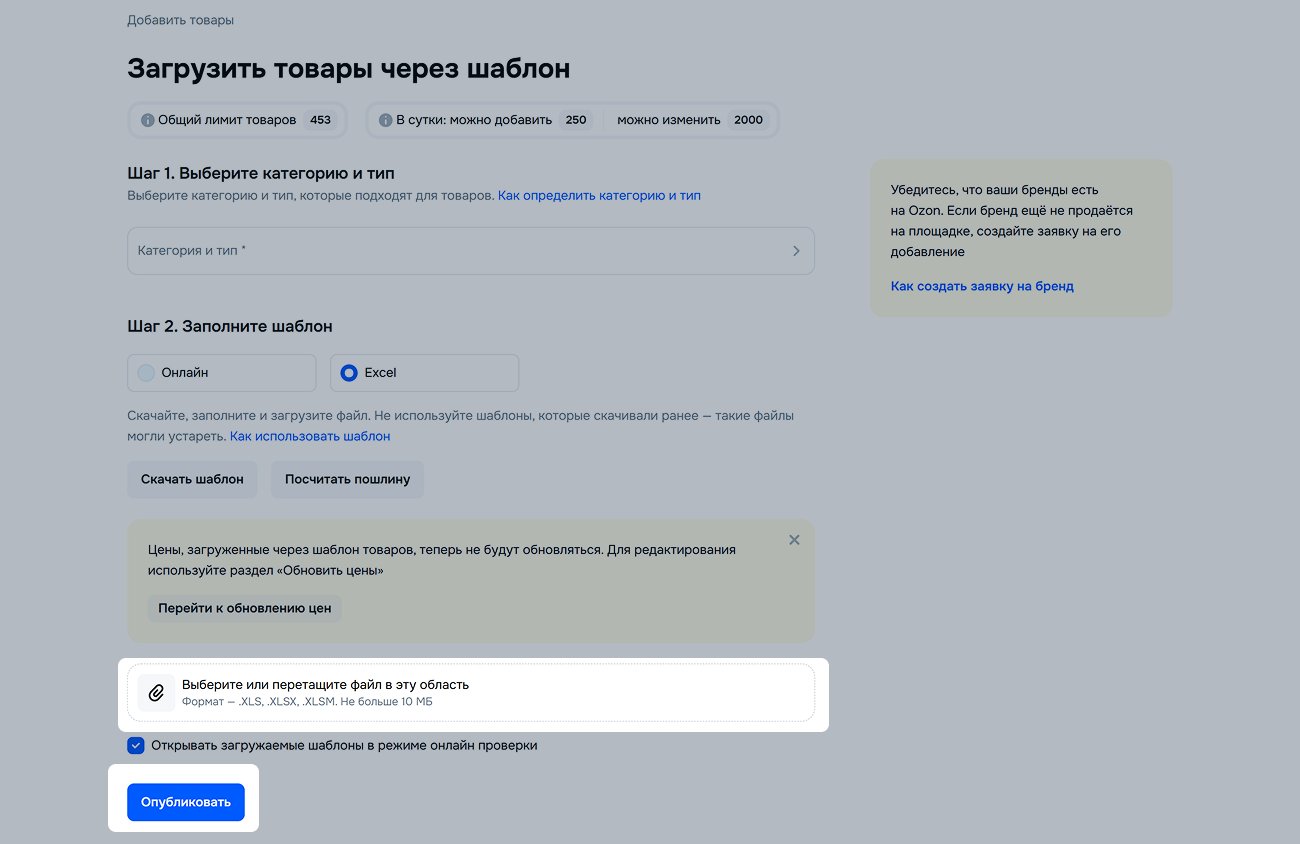
Task: Click info icon beside 'Общий лимит товаров'
Action: (147, 120)
